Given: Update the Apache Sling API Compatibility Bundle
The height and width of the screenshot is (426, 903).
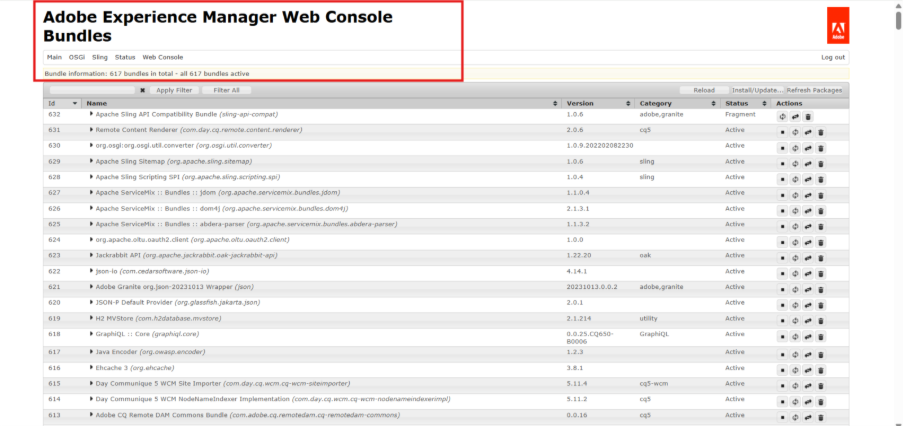Looking at the screenshot, I should (x=795, y=117).
